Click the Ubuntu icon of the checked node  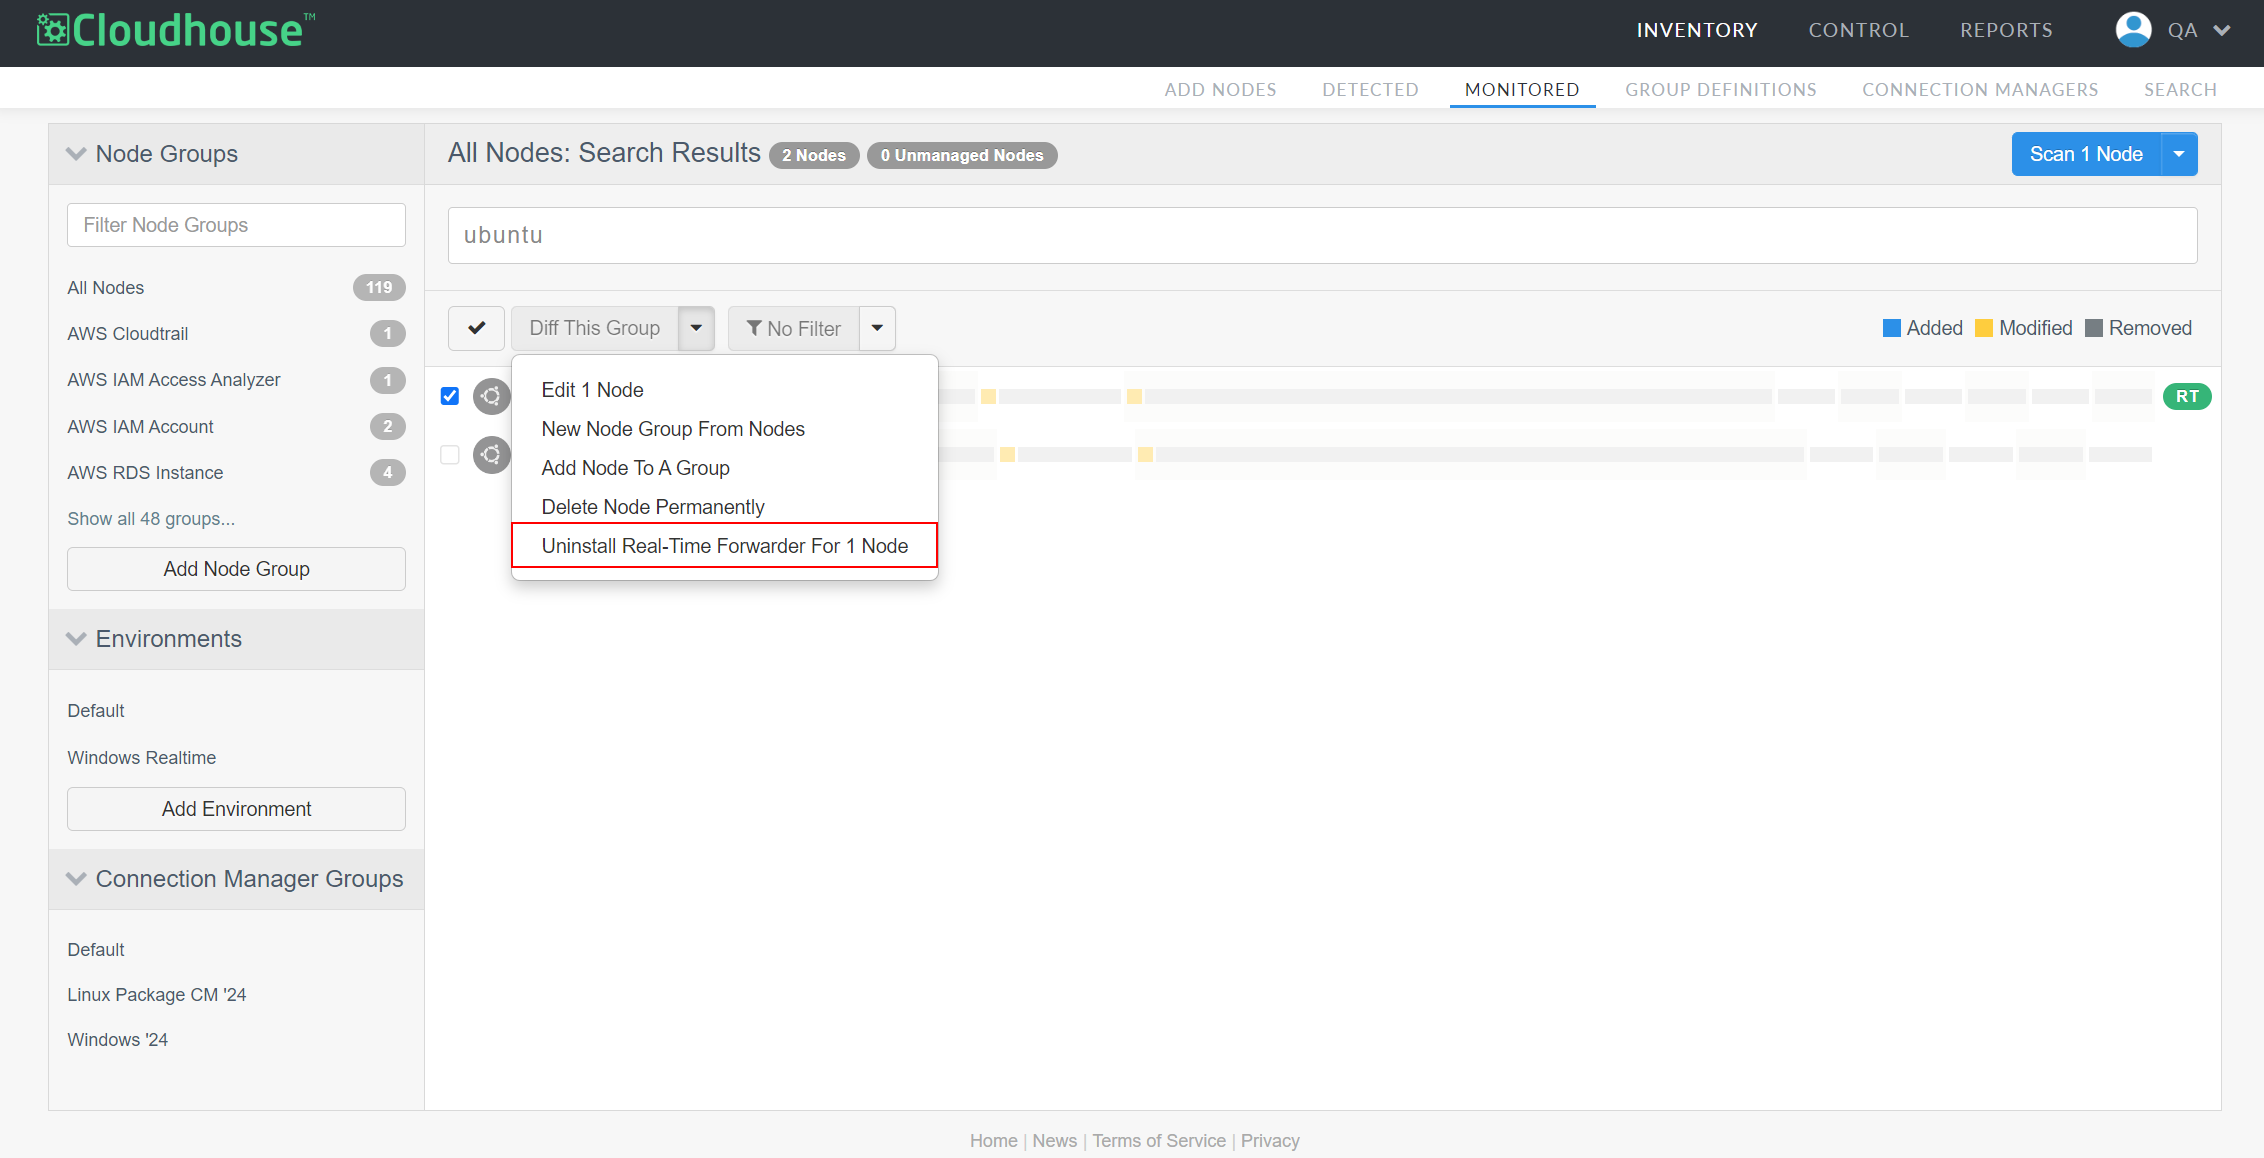click(491, 396)
